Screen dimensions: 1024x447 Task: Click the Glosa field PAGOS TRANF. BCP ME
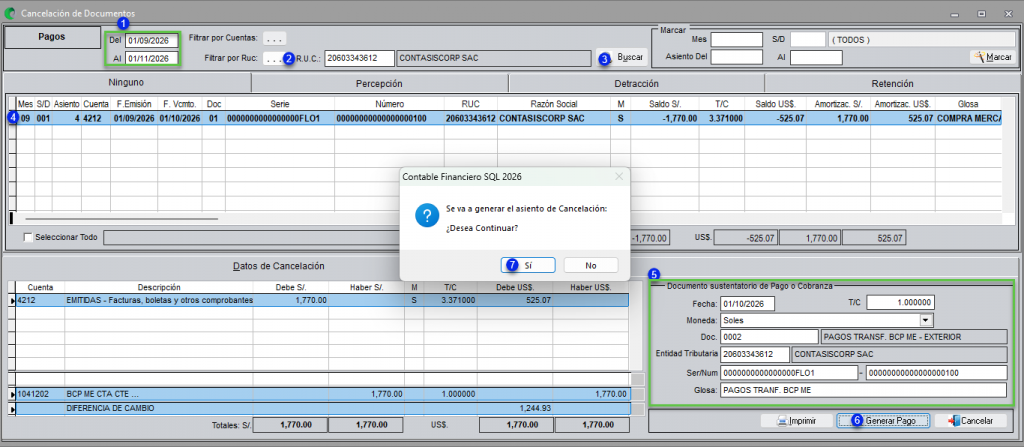pyautogui.click(x=863, y=389)
